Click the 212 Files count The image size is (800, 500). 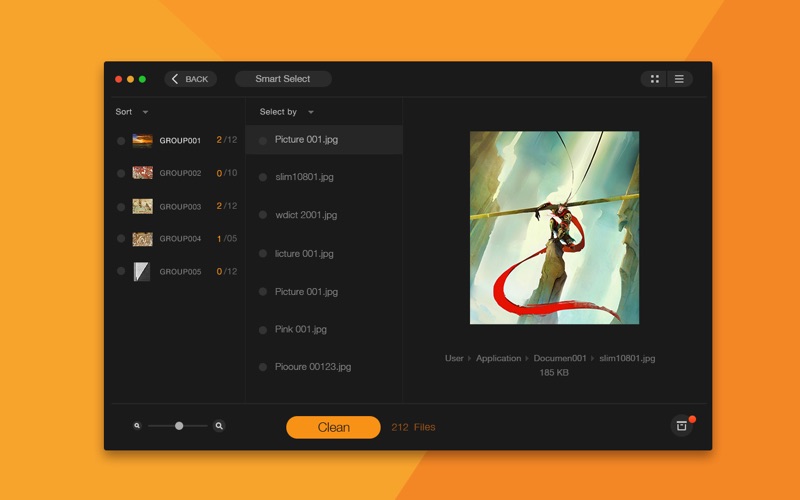413,427
